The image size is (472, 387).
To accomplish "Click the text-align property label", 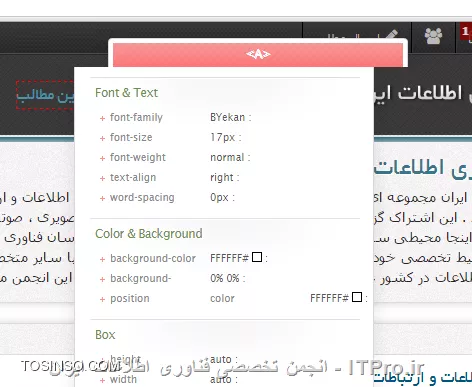I will 133,177.
